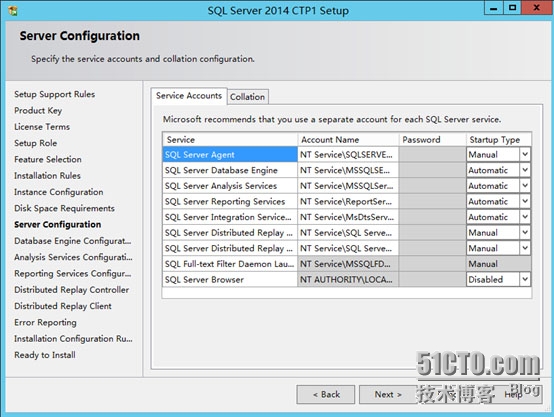
Task: Click the Back button
Action: 326,394
